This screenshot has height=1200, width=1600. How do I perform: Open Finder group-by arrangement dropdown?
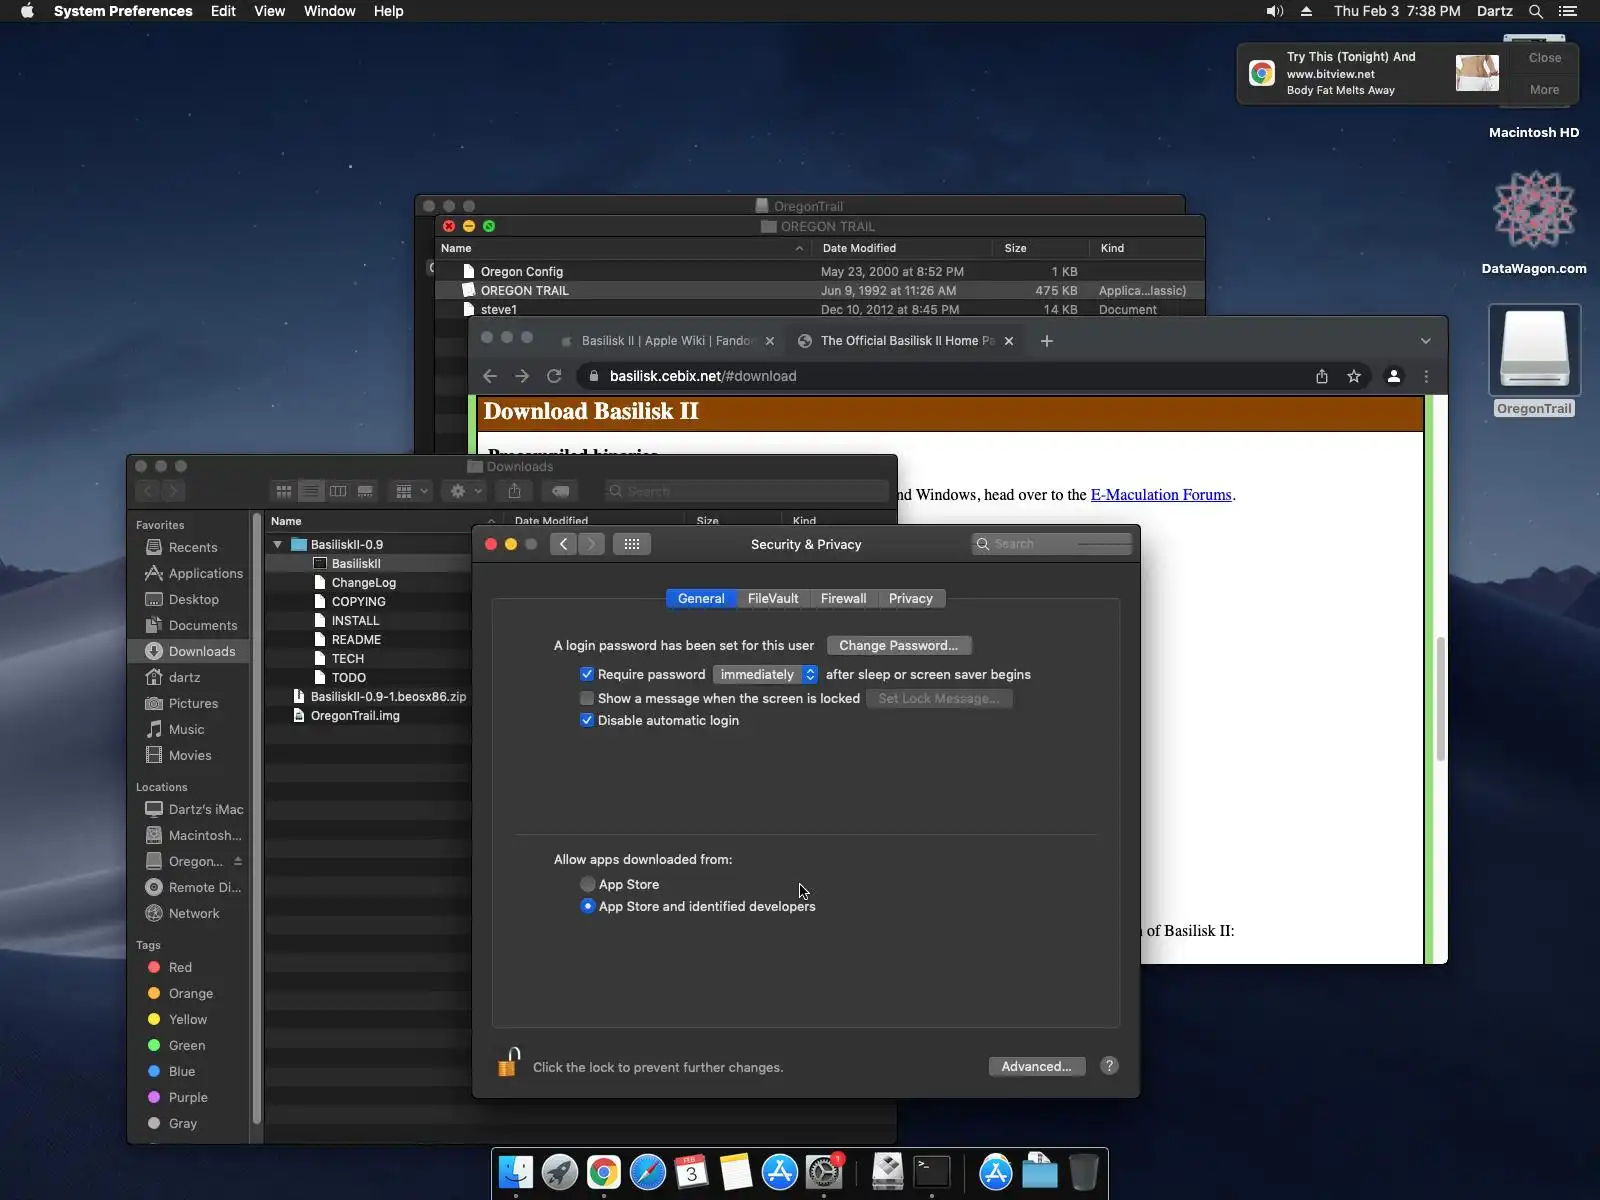tap(411, 491)
